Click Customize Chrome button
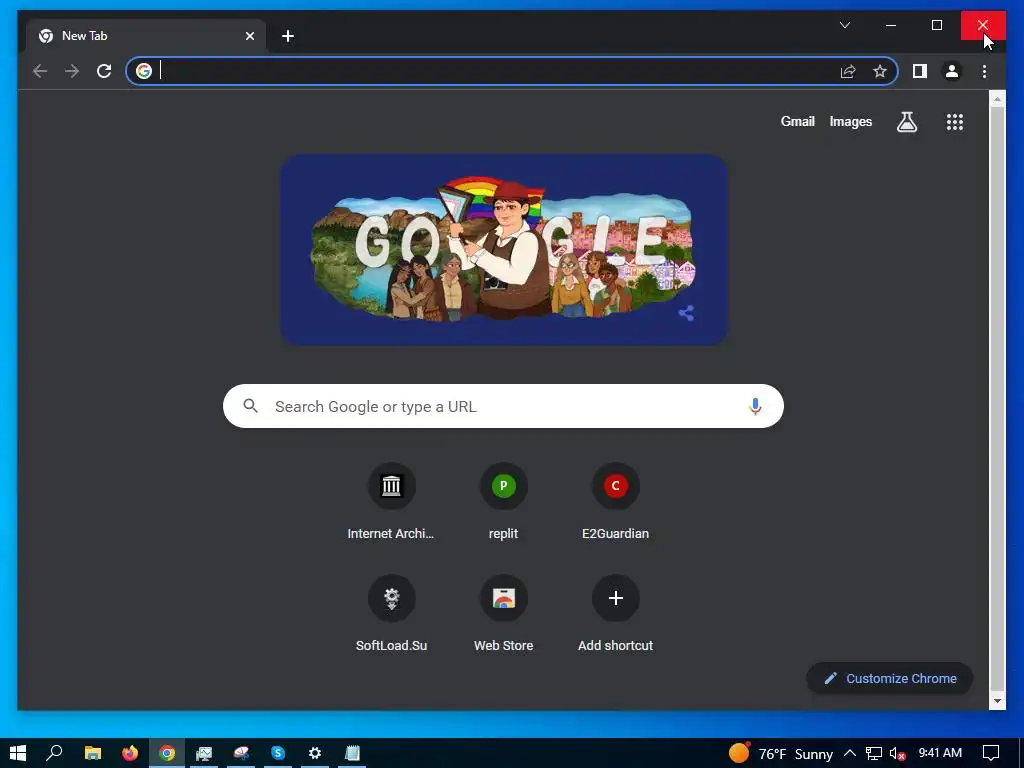 tap(890, 679)
